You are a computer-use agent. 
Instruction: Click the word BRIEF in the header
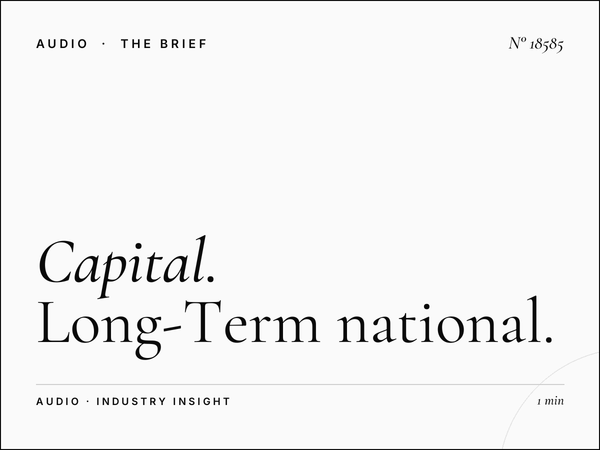(x=184, y=44)
